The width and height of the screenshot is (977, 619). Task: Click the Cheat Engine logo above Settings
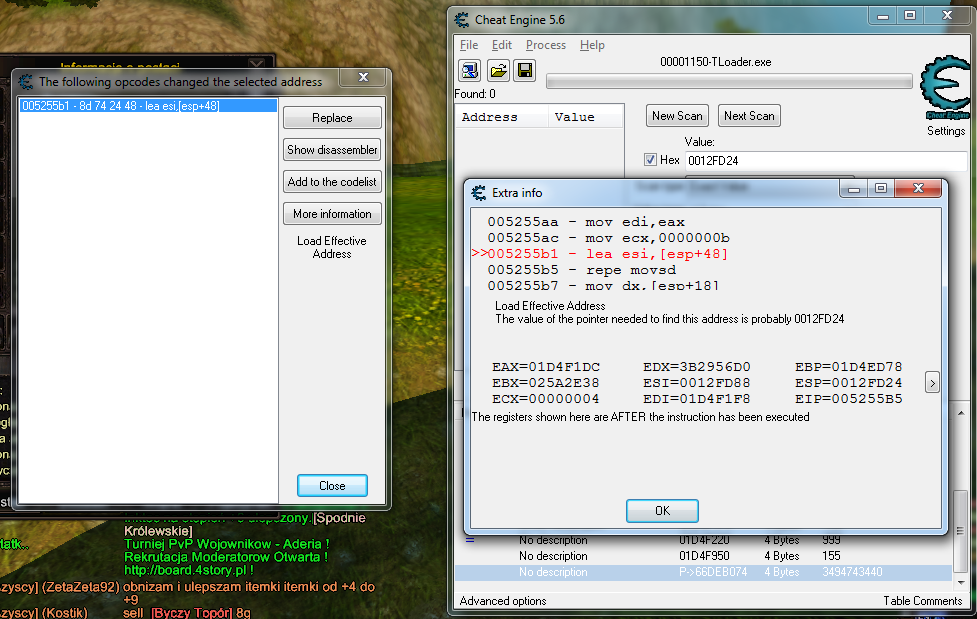point(945,92)
